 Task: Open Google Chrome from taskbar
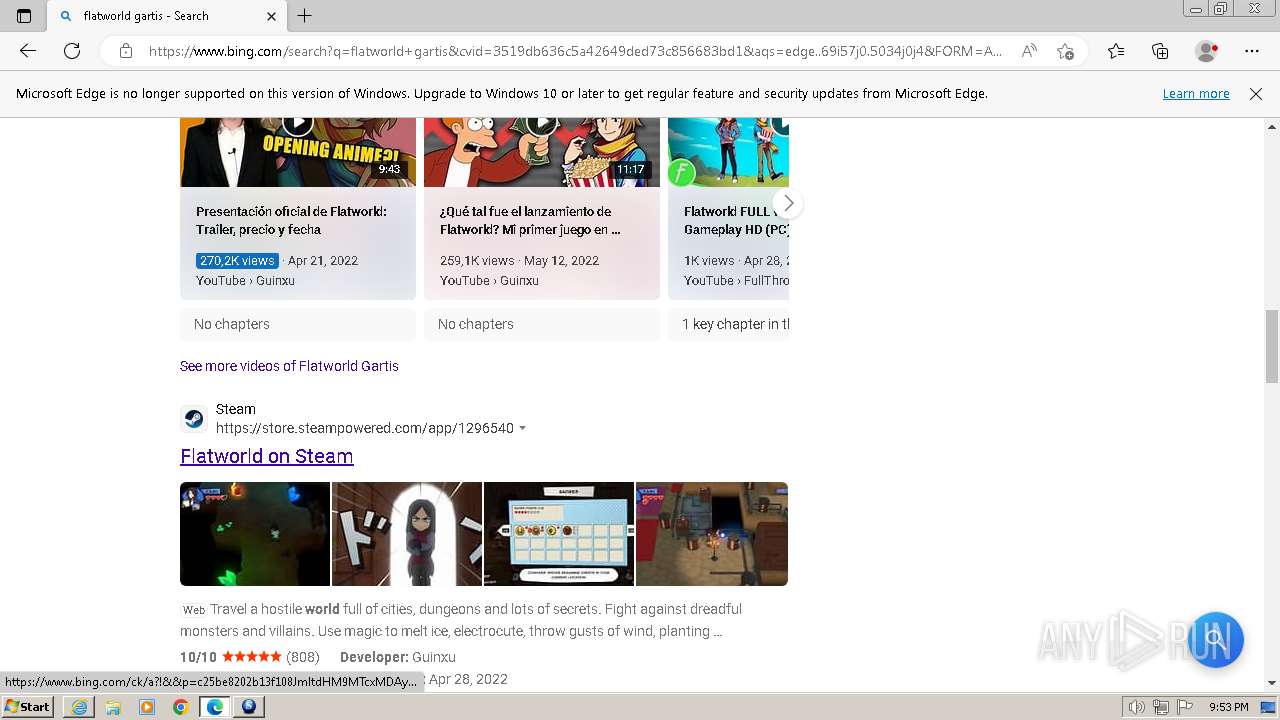point(180,707)
